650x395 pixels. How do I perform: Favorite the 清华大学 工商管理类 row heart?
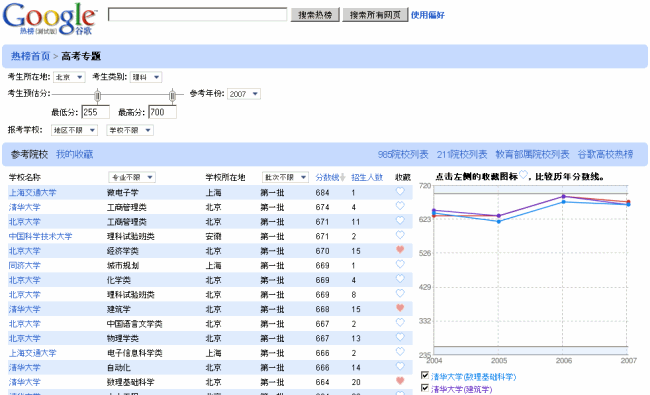(400, 206)
